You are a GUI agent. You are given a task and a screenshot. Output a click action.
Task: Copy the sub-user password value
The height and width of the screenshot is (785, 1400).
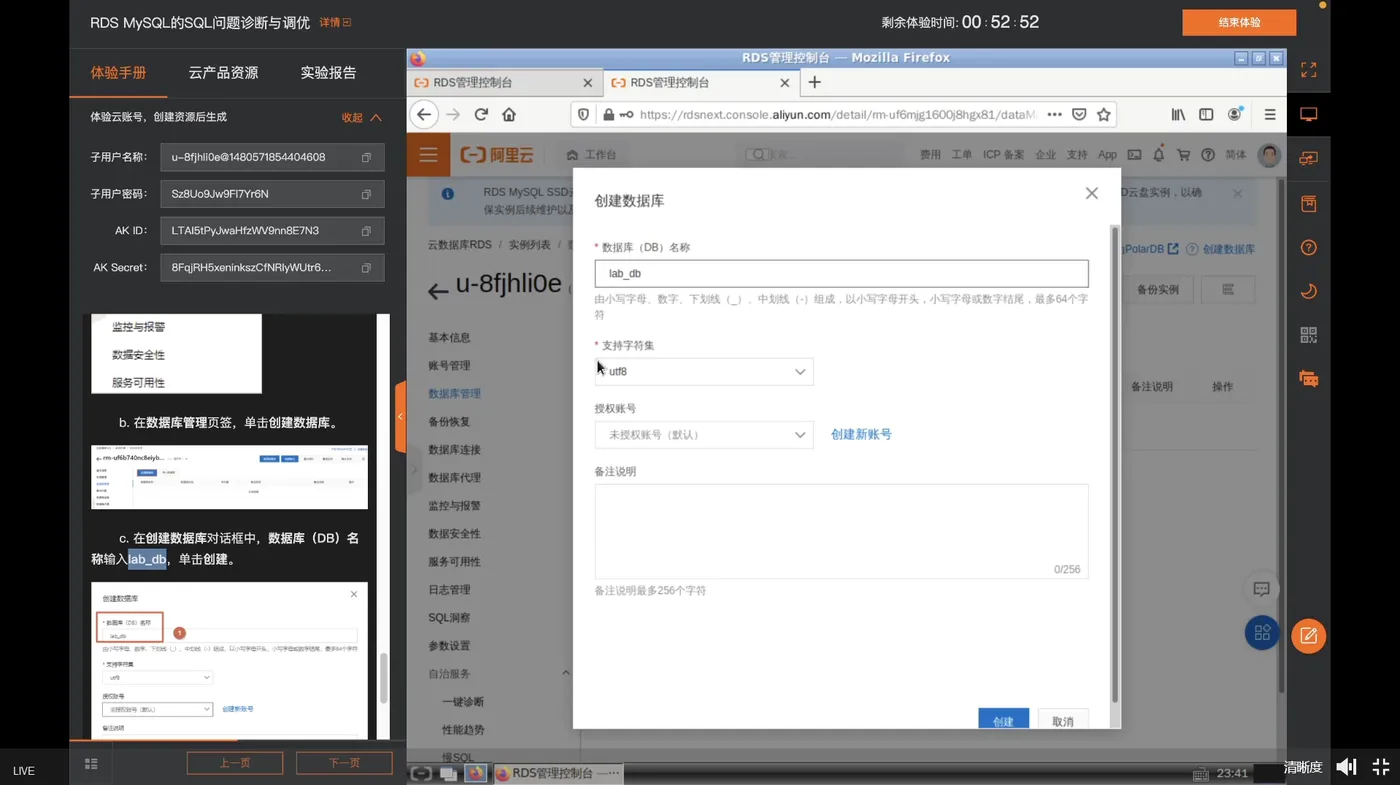[x=366, y=194]
